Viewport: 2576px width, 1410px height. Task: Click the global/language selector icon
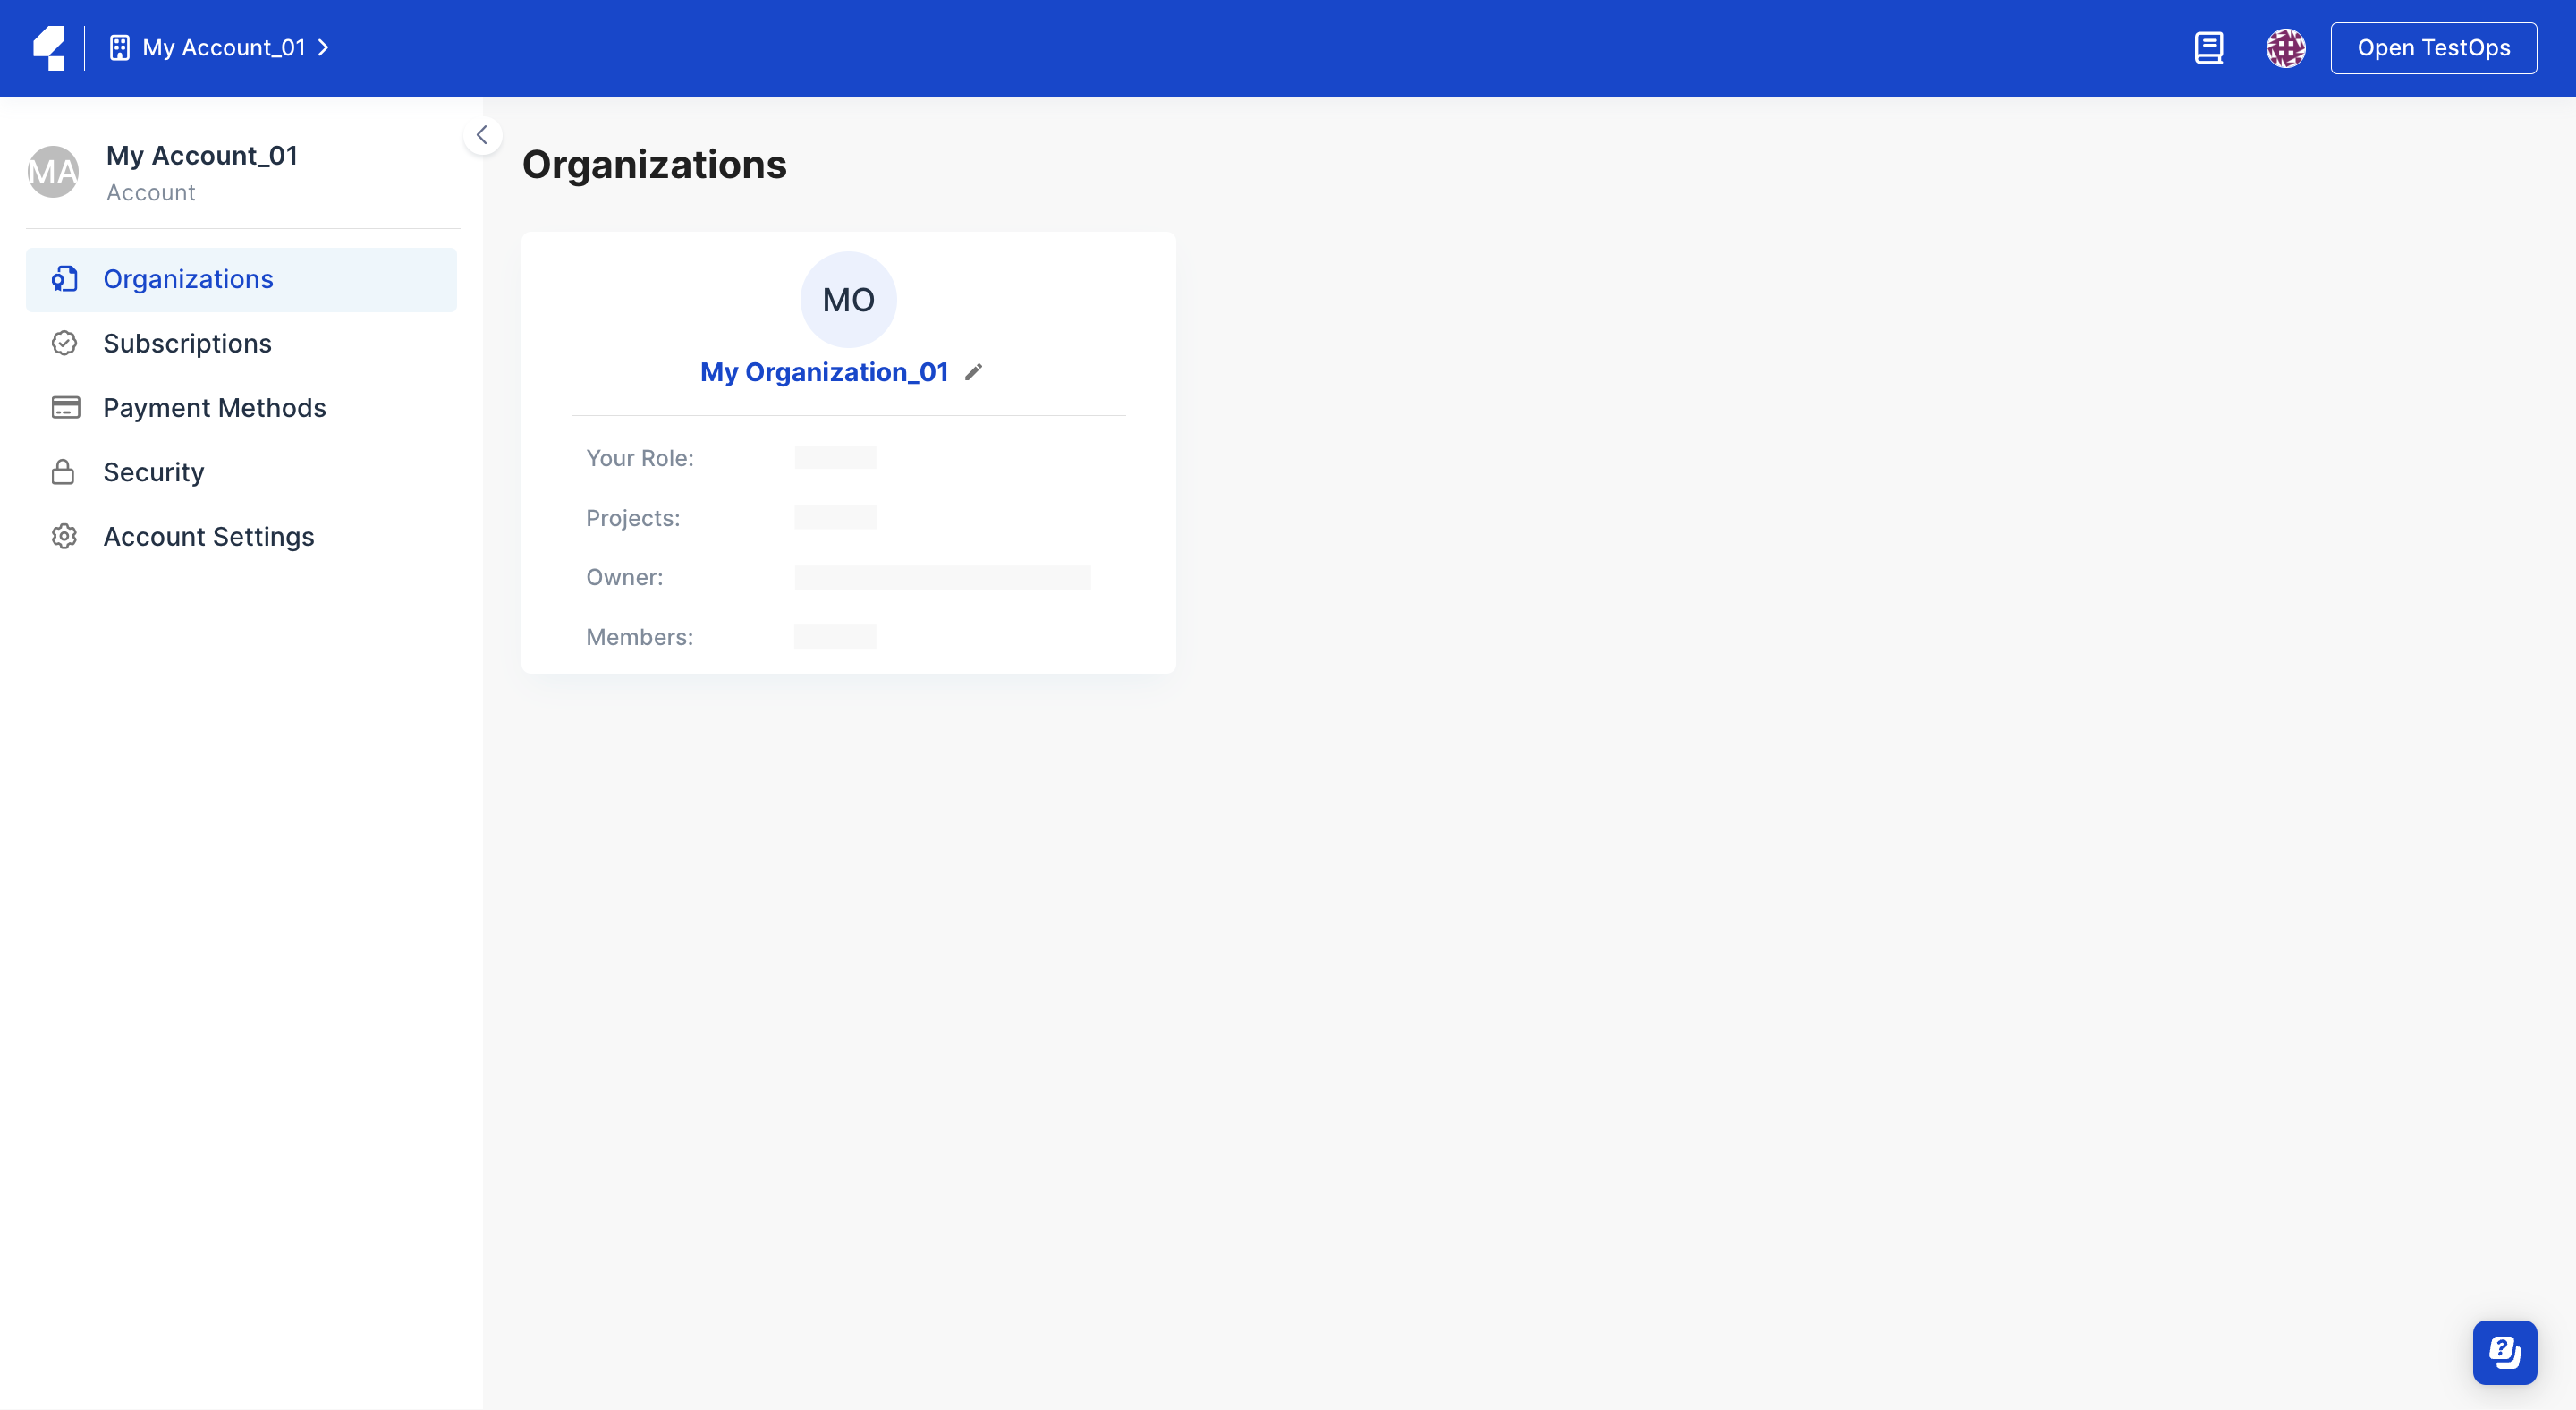point(2284,47)
